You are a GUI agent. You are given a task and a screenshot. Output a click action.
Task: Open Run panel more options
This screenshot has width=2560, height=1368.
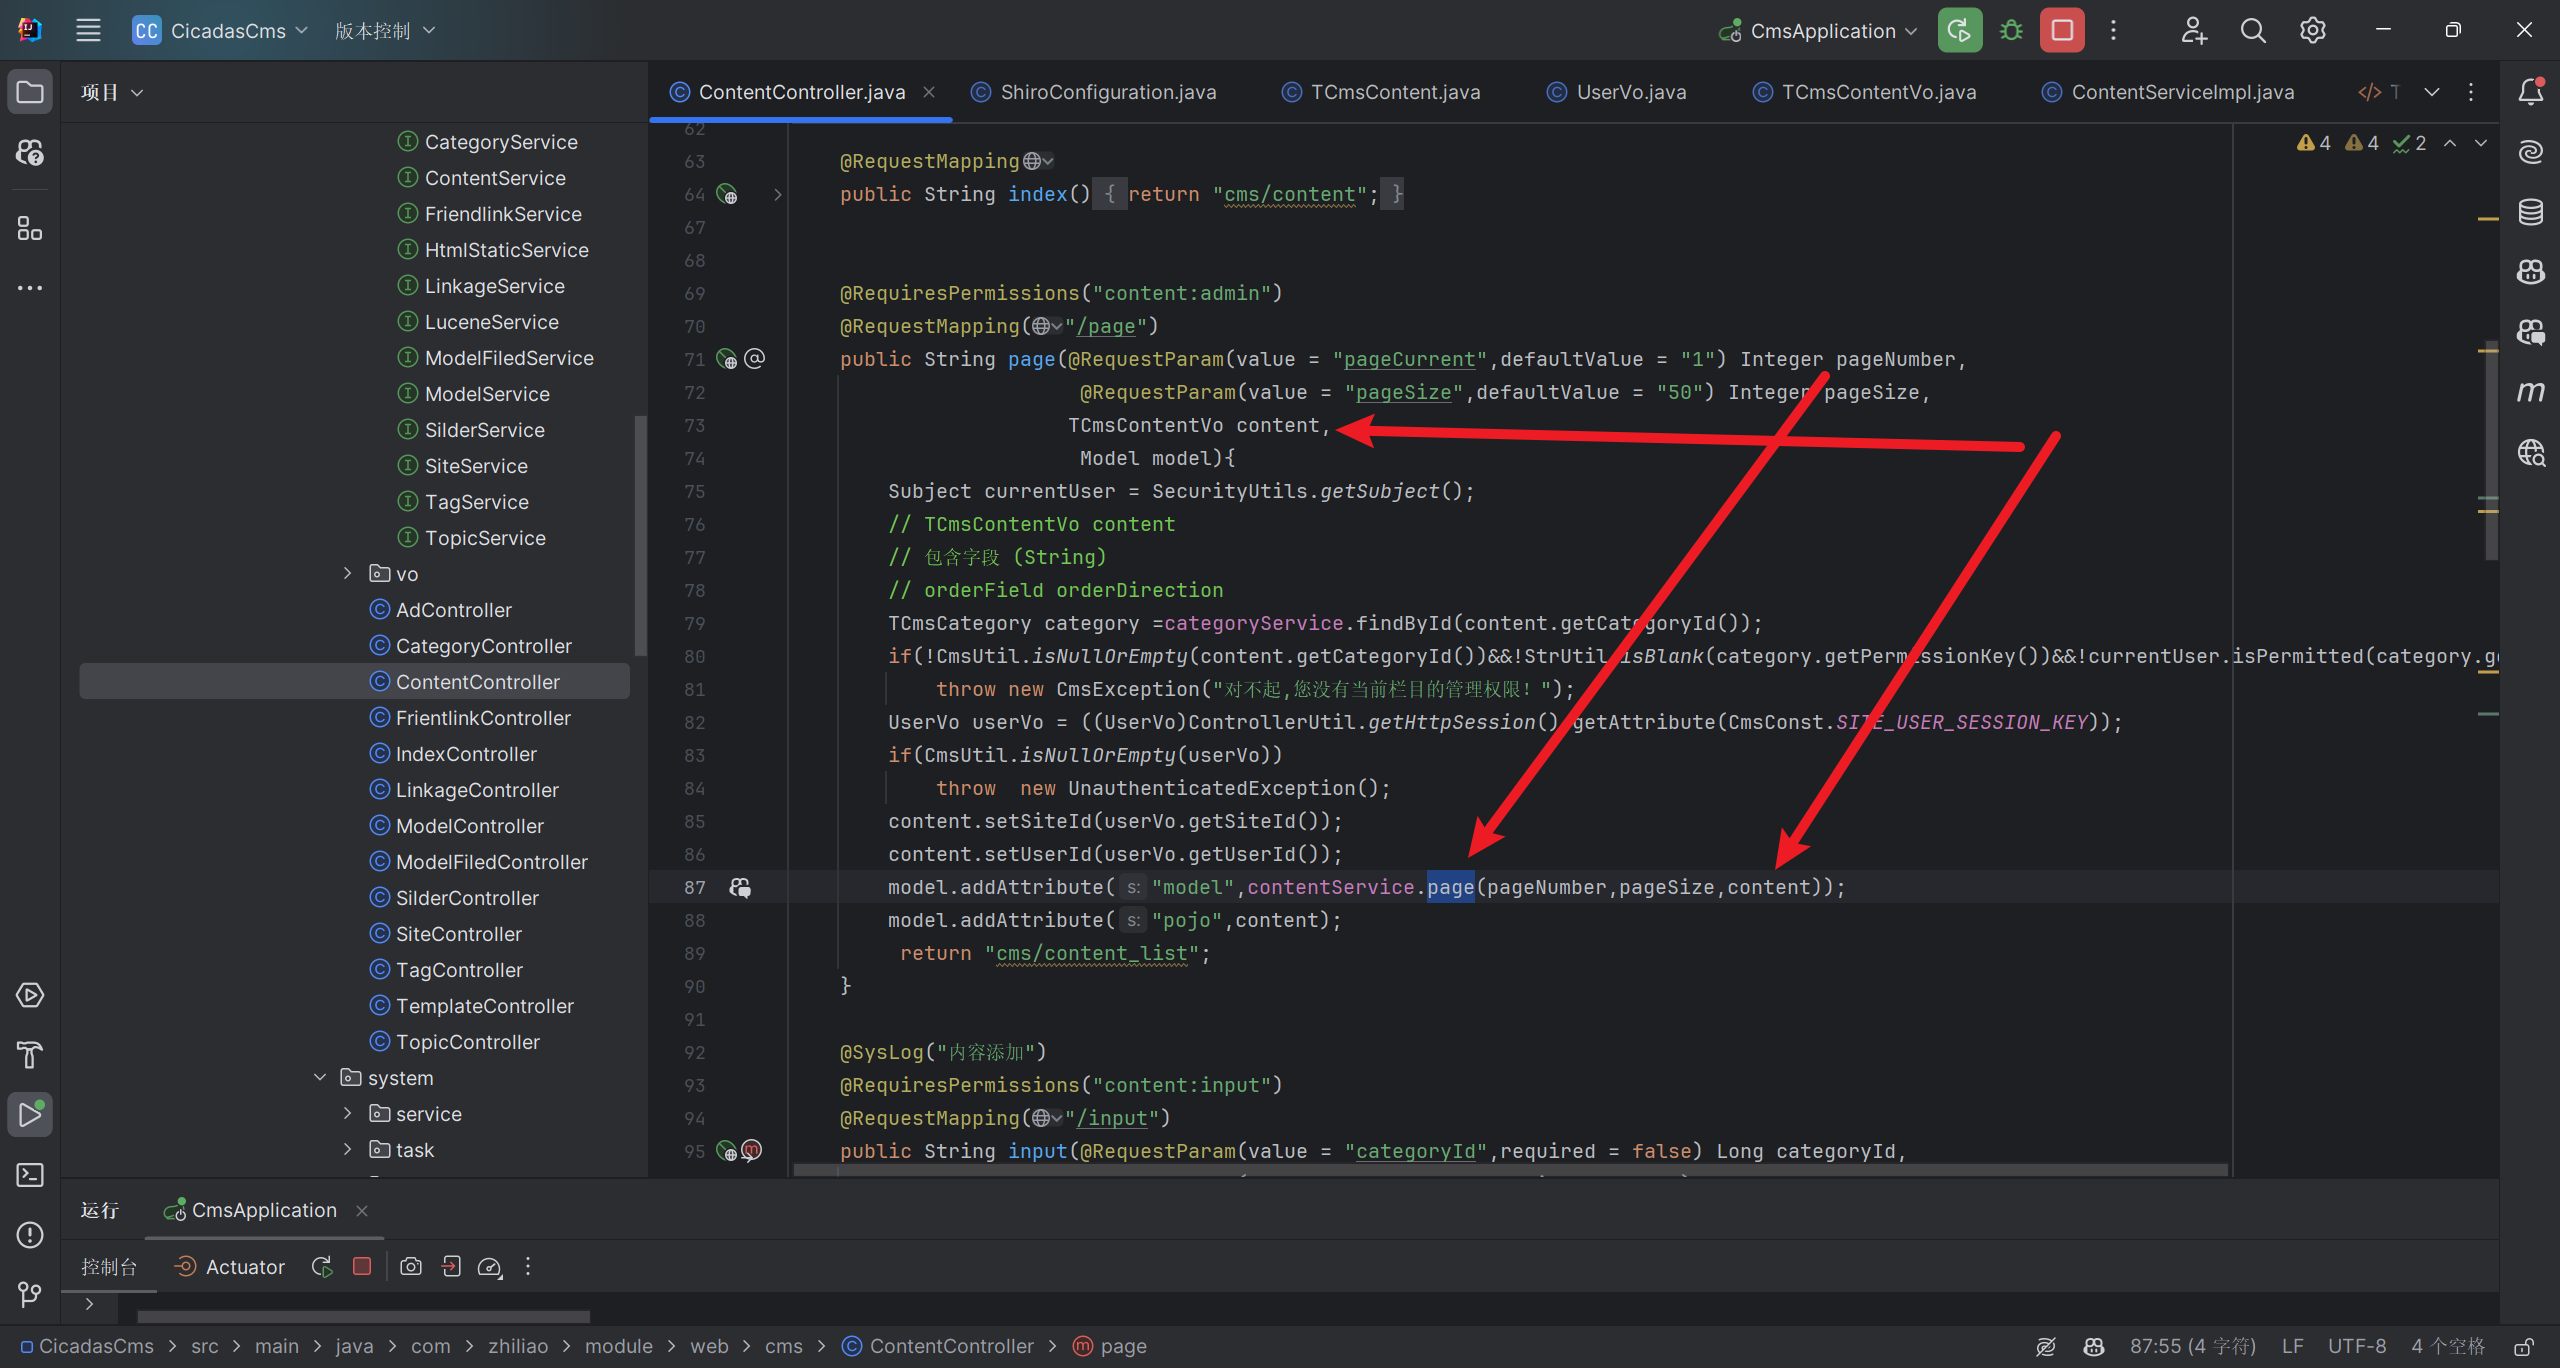(x=528, y=1267)
